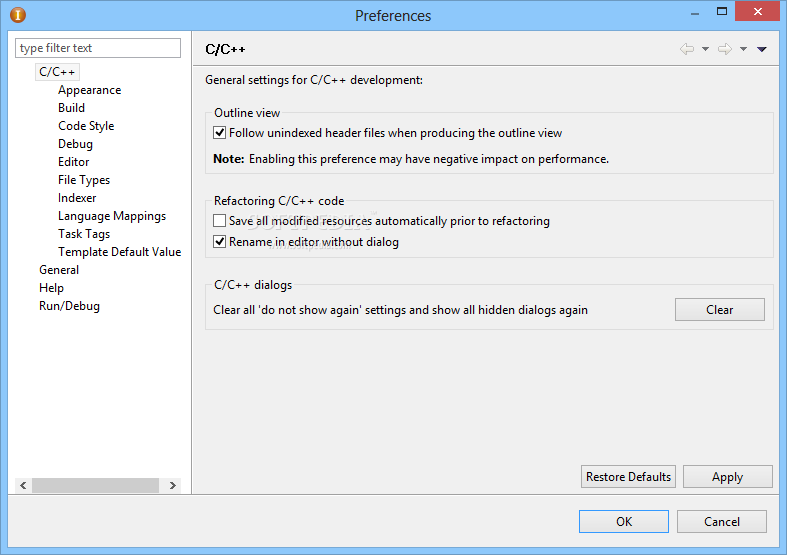Click the Restore Defaults button
This screenshot has height=555, width=787.
coord(628,477)
